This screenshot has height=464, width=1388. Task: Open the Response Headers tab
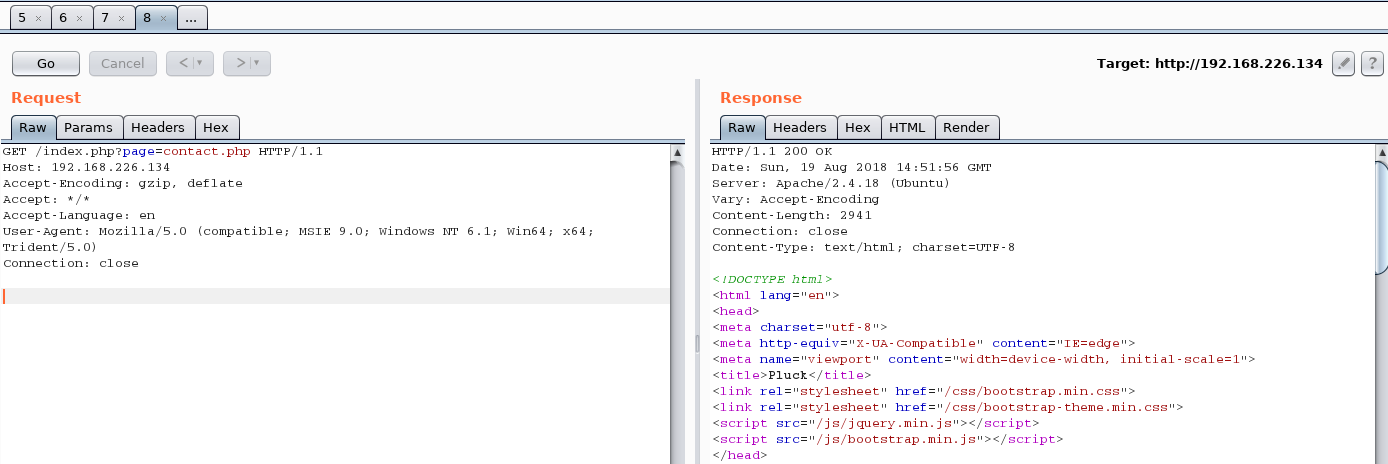pyautogui.click(x=800, y=127)
